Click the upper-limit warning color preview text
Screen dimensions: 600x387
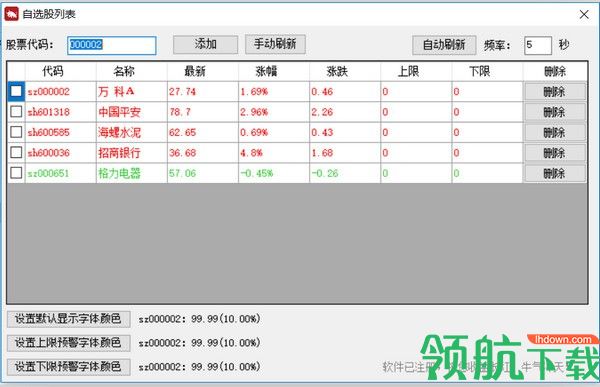[x=199, y=343]
